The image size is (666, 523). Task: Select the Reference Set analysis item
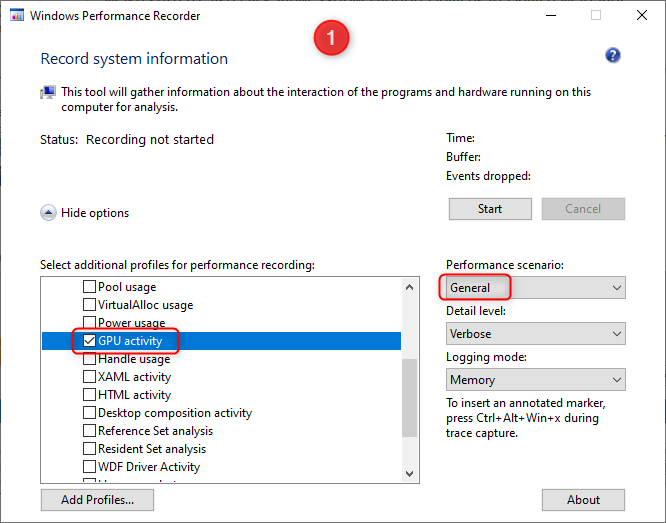point(155,431)
